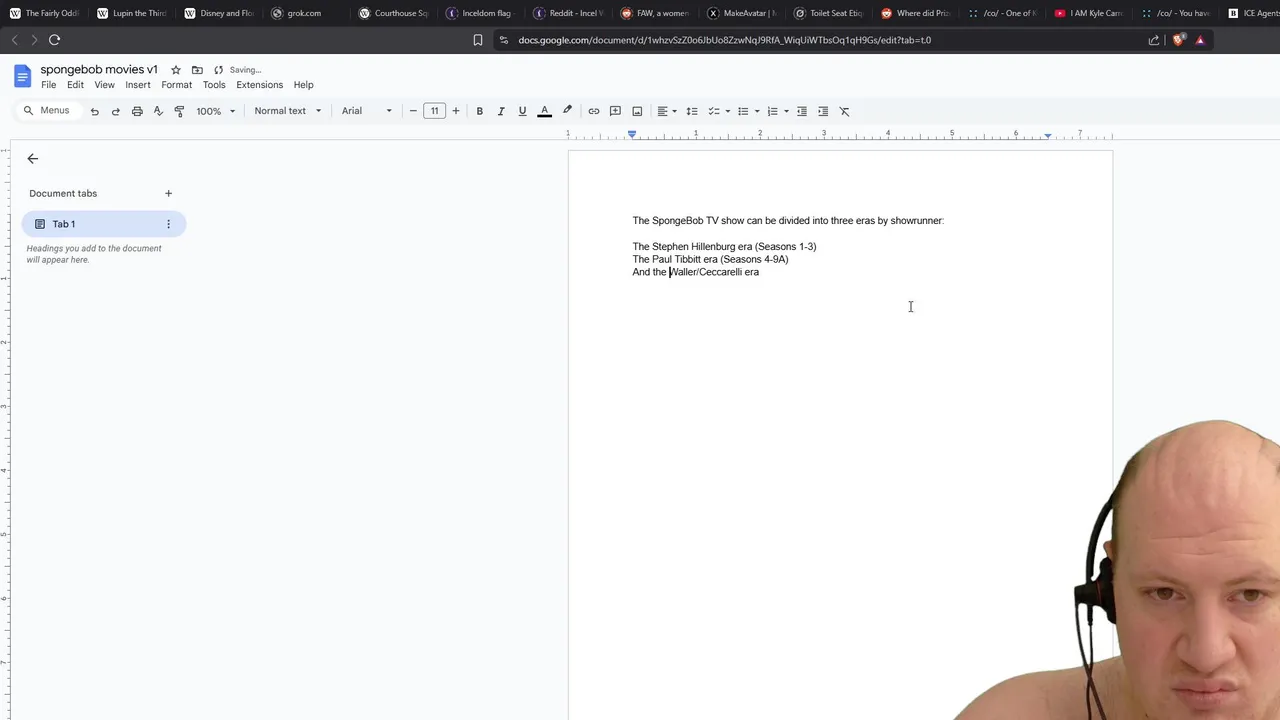Click the font size field
This screenshot has width=1280, height=720.
[x=434, y=111]
